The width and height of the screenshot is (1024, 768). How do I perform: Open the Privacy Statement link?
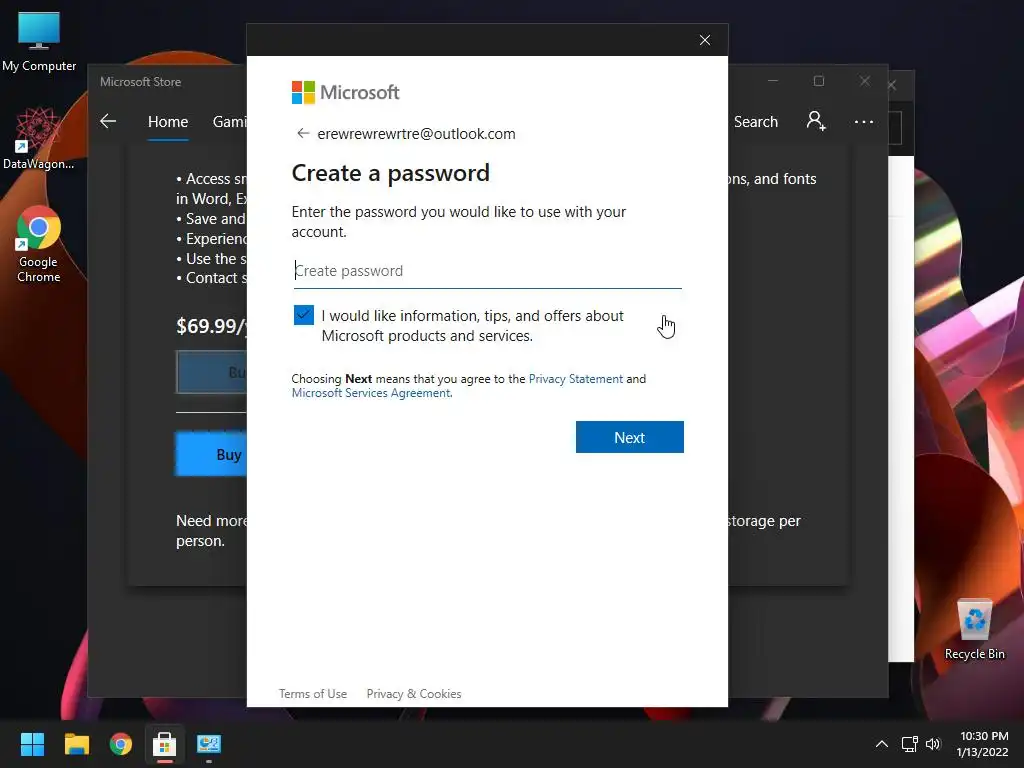(575, 379)
